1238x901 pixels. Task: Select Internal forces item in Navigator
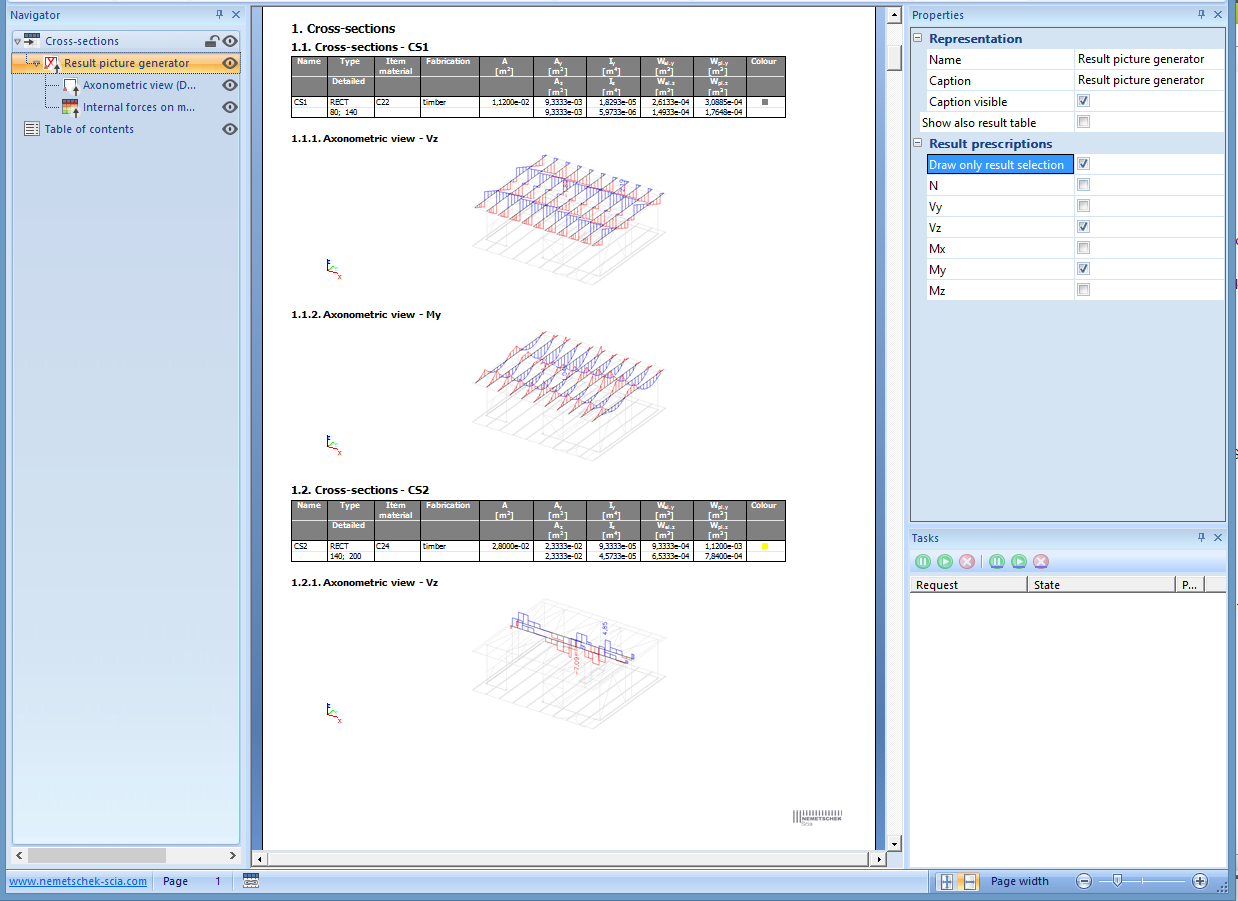click(138, 107)
